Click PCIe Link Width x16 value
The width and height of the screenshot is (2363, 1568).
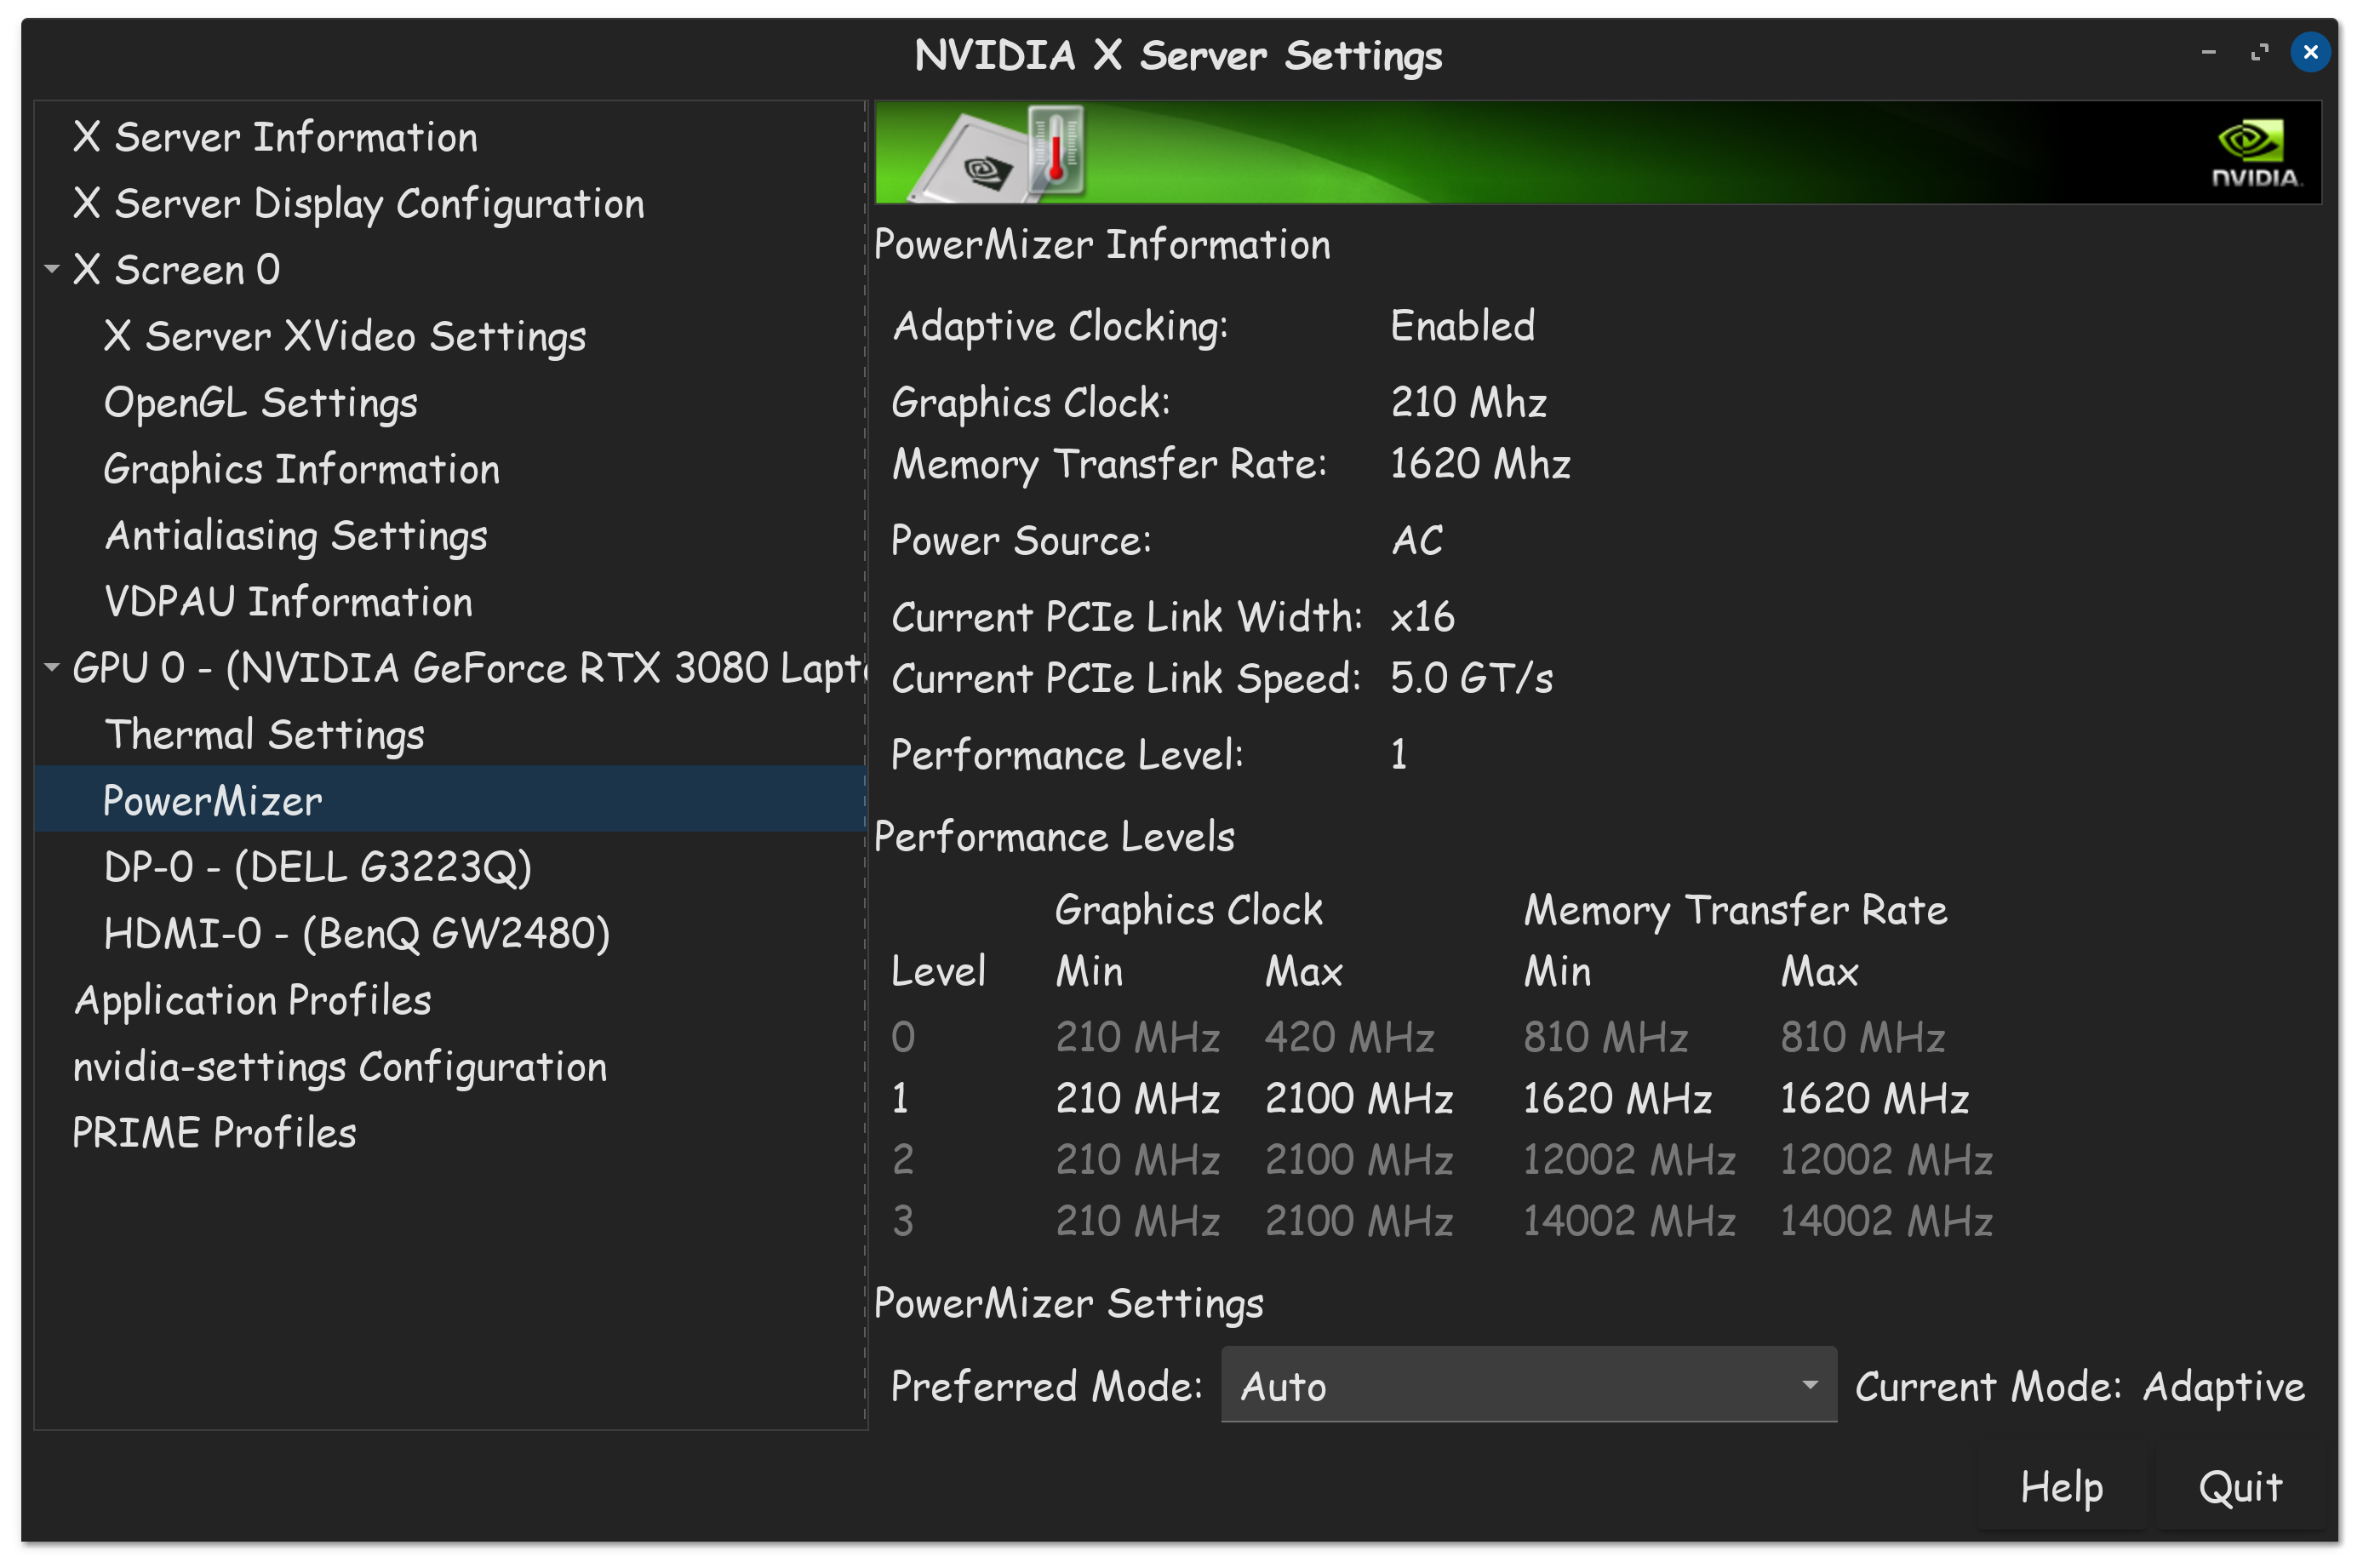click(x=1422, y=617)
